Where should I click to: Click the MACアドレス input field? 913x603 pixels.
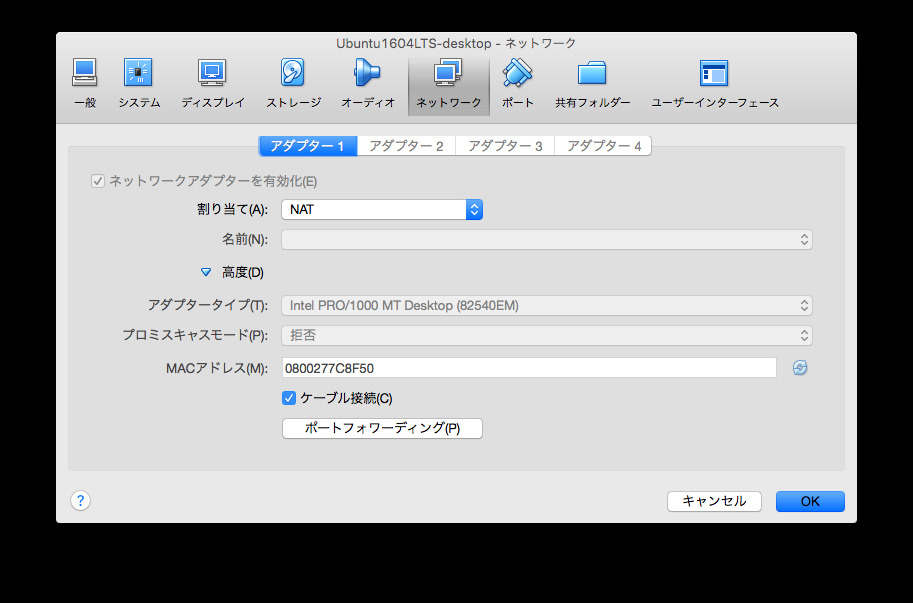click(529, 368)
